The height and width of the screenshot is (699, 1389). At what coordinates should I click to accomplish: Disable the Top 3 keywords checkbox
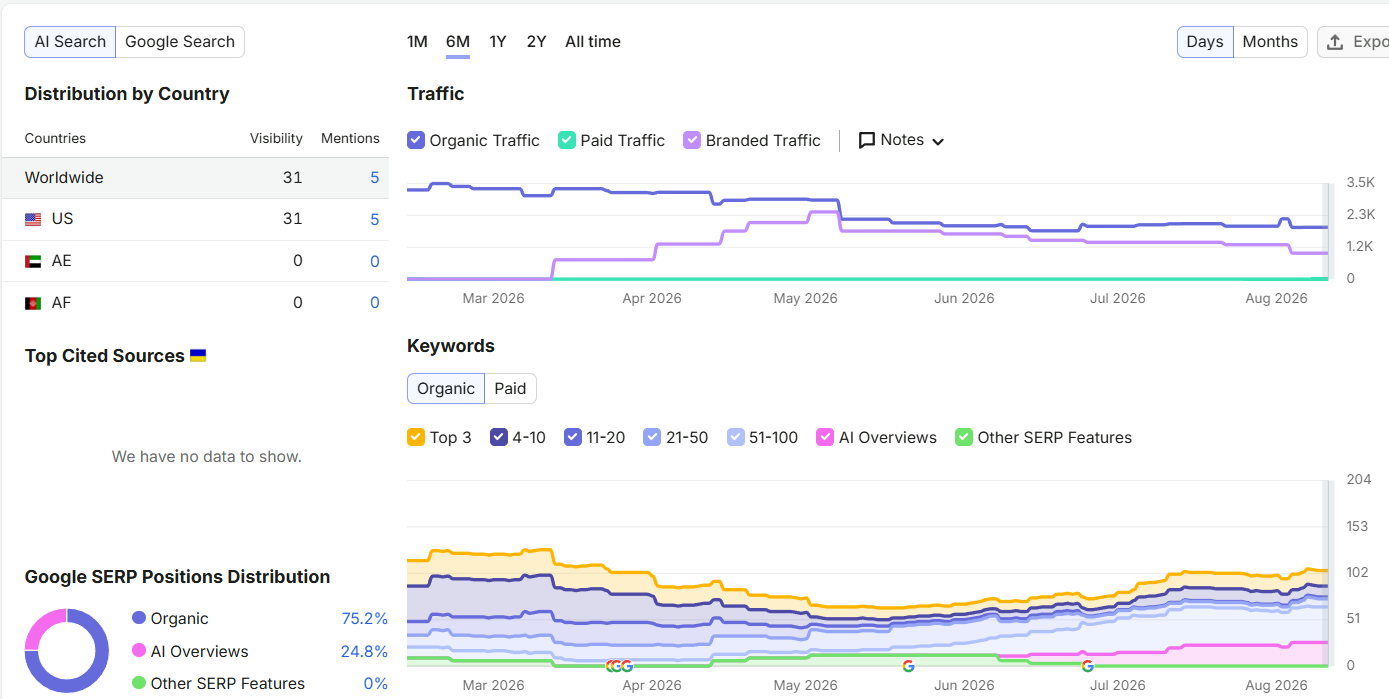(x=416, y=437)
